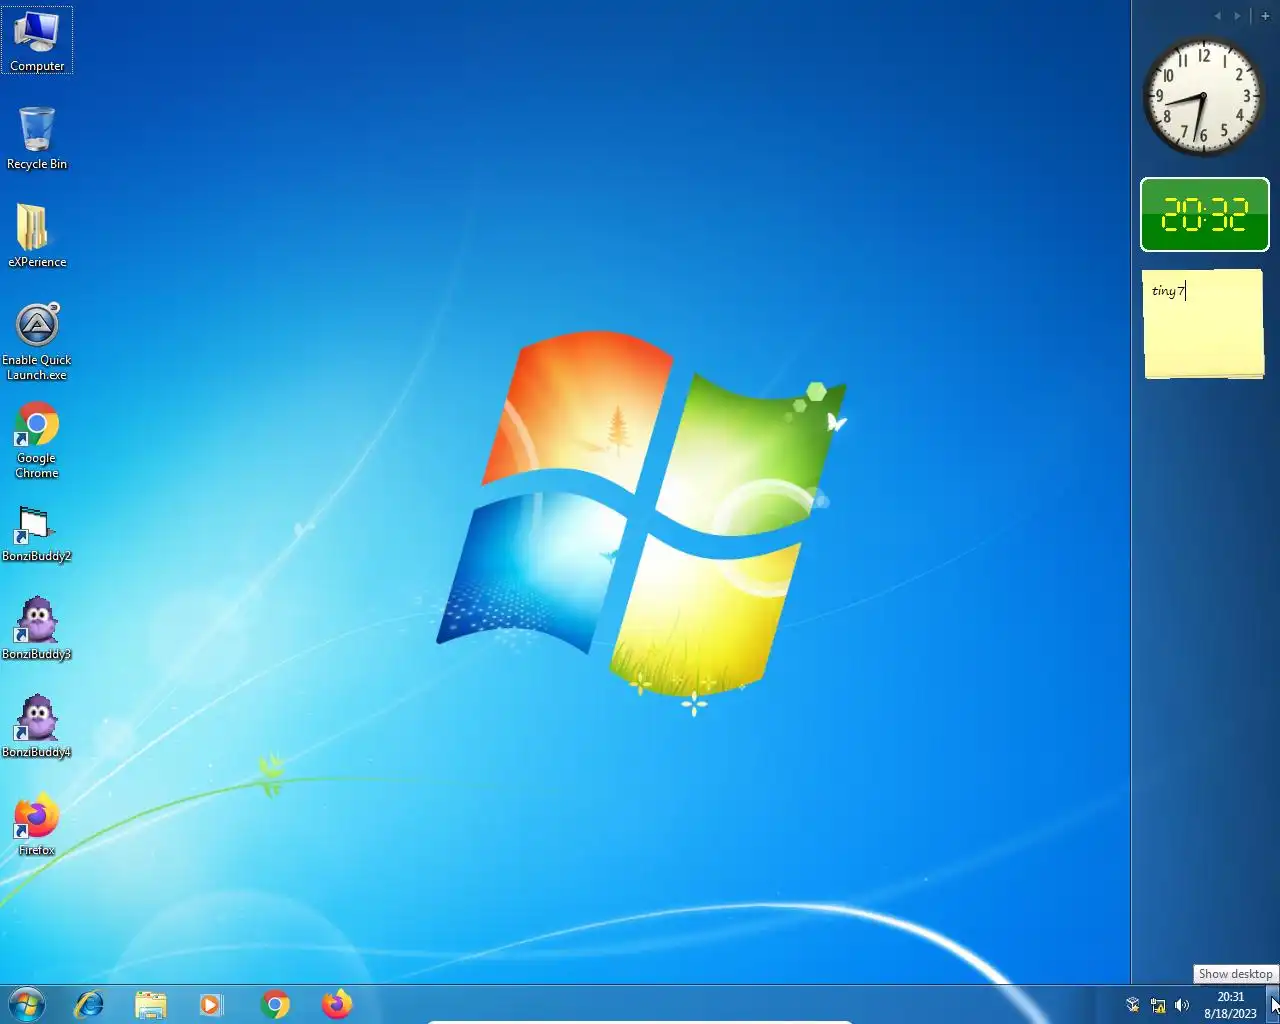The height and width of the screenshot is (1024, 1280).
Task: Open the Windows Start menu orb
Action: click(x=27, y=1004)
